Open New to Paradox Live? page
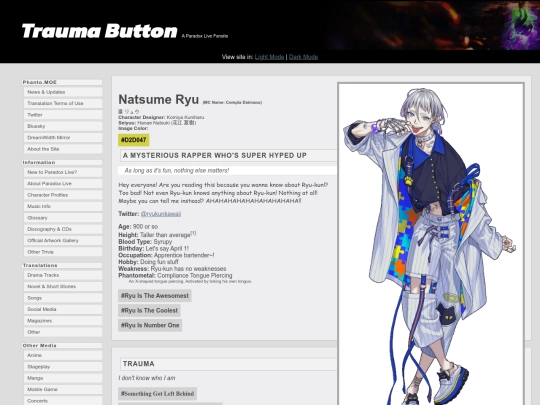The width and height of the screenshot is (540, 405). [63, 172]
